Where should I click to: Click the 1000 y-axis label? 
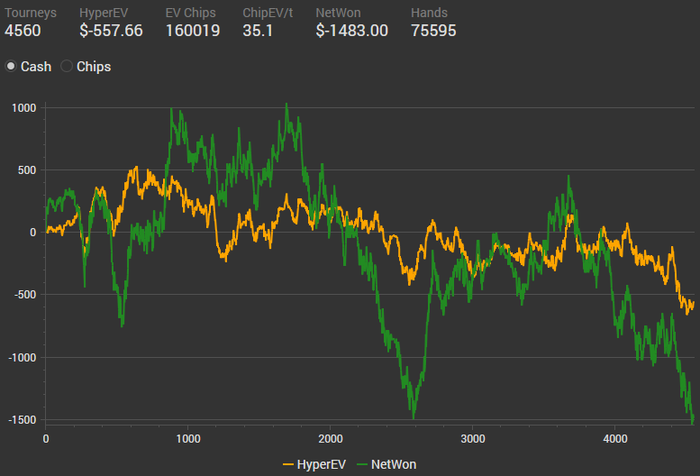24,108
